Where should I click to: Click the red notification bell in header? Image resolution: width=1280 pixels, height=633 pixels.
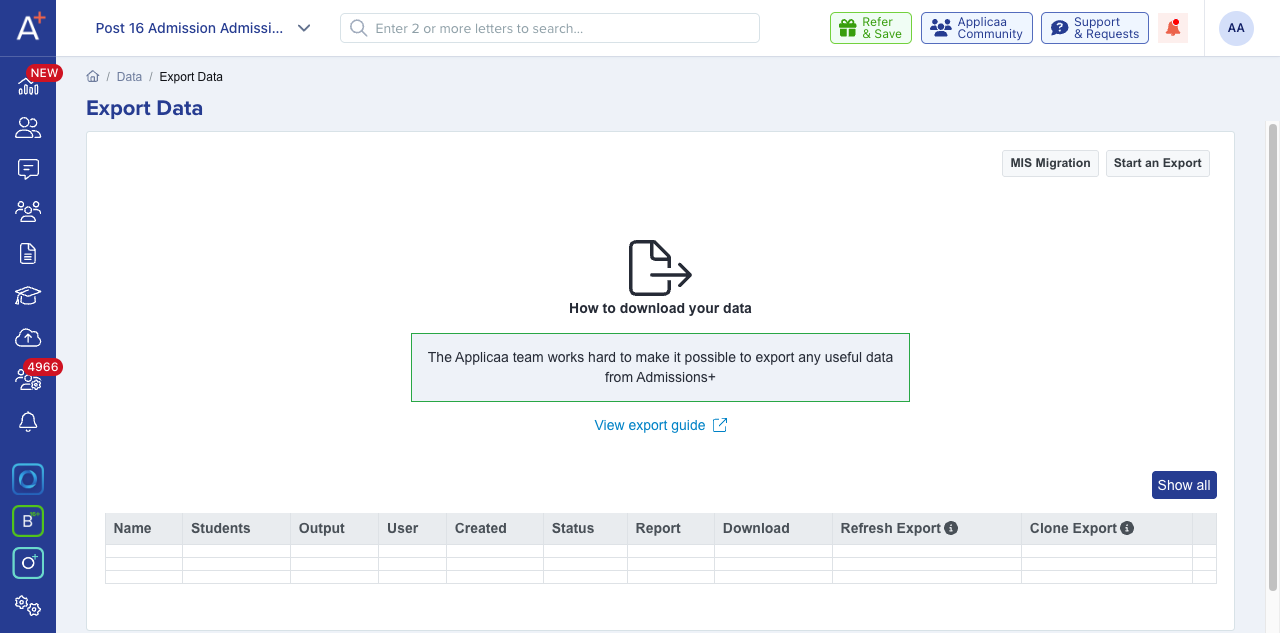click(x=1173, y=28)
